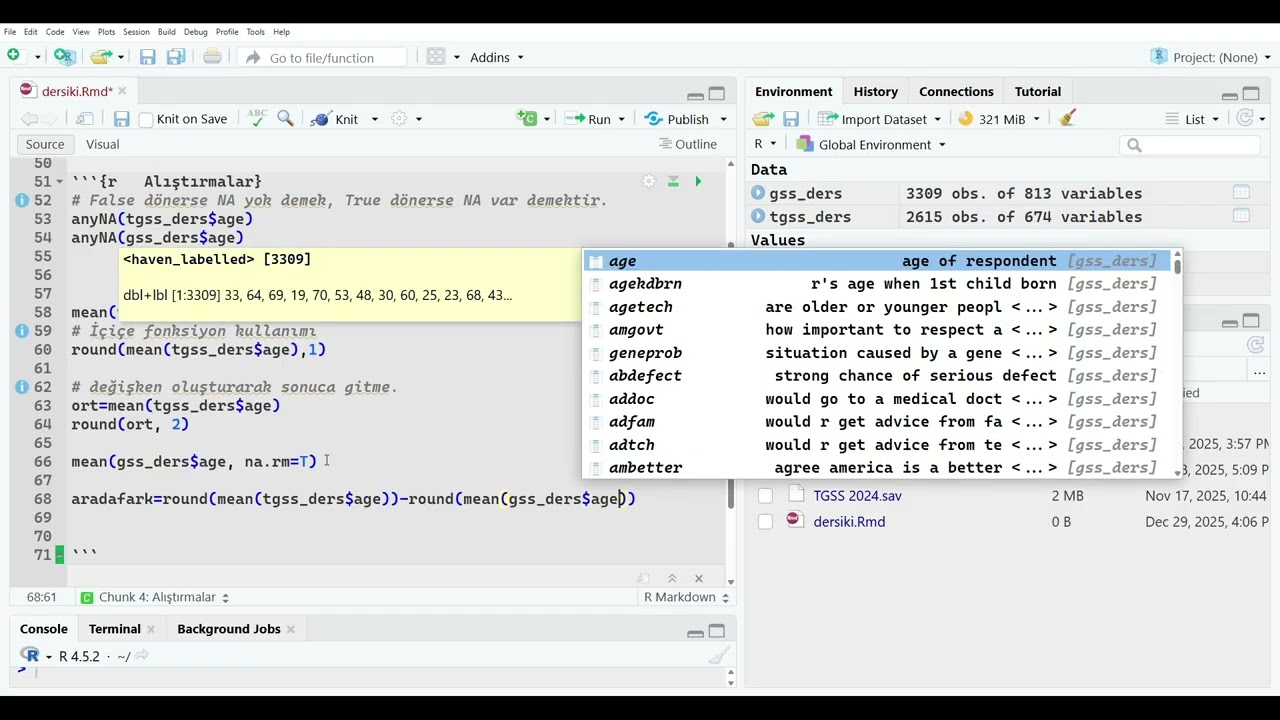Toggle Knit on Save checkbox
Viewport: 1280px width, 720px height.
tap(146, 119)
